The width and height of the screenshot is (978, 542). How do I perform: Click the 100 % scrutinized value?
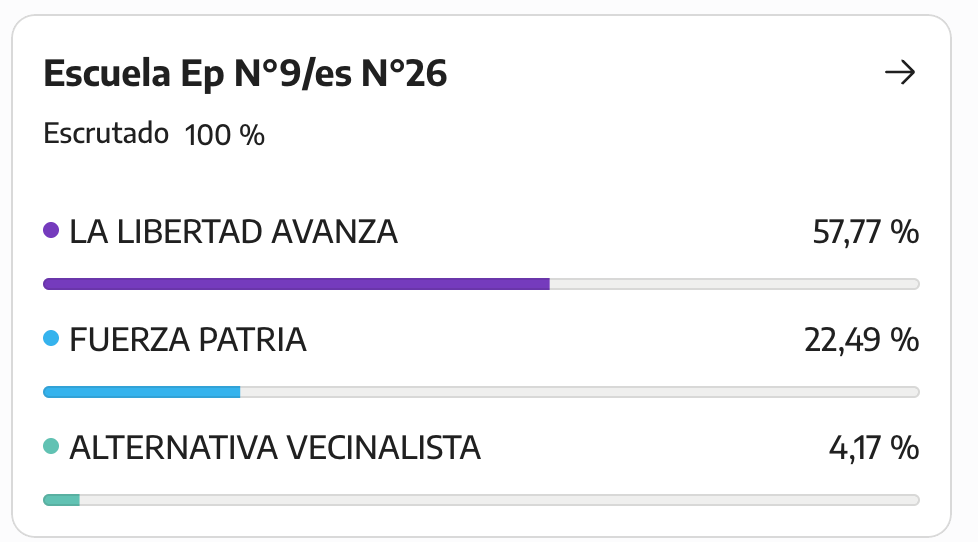(x=225, y=135)
